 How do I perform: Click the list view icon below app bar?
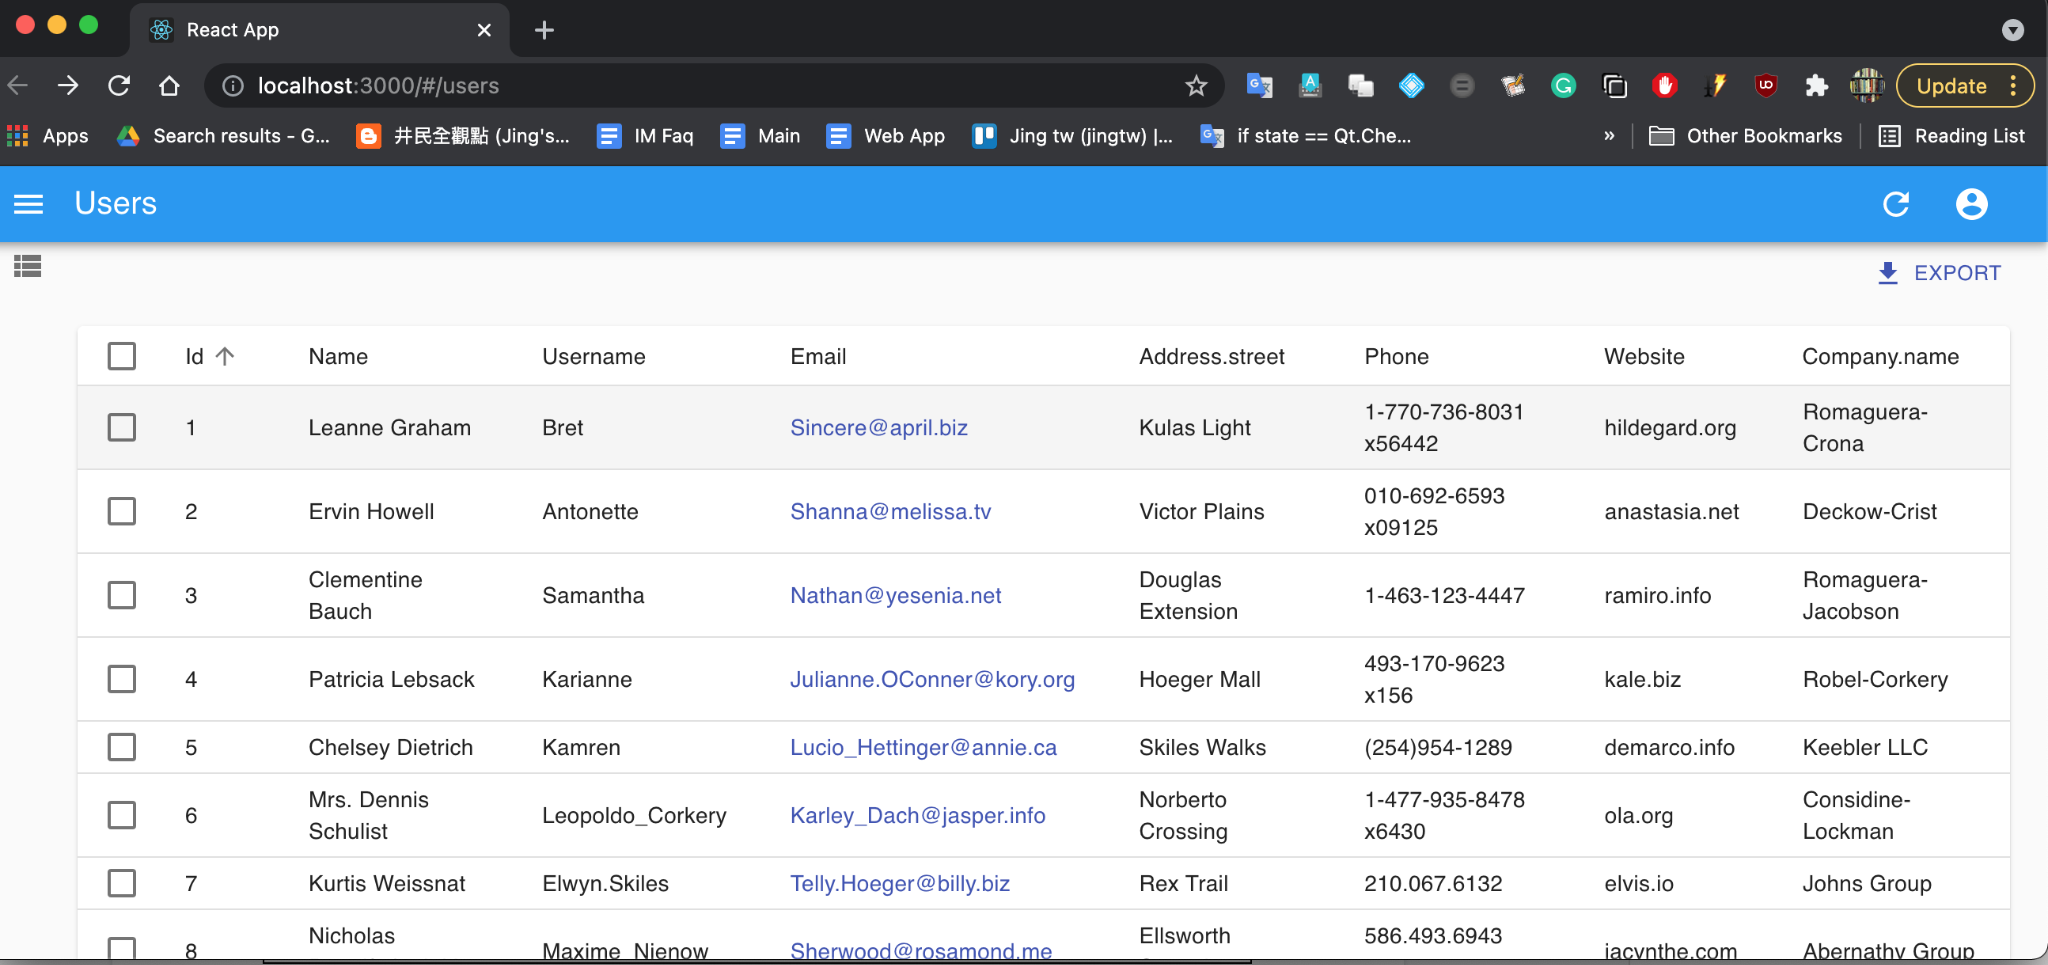point(27,266)
